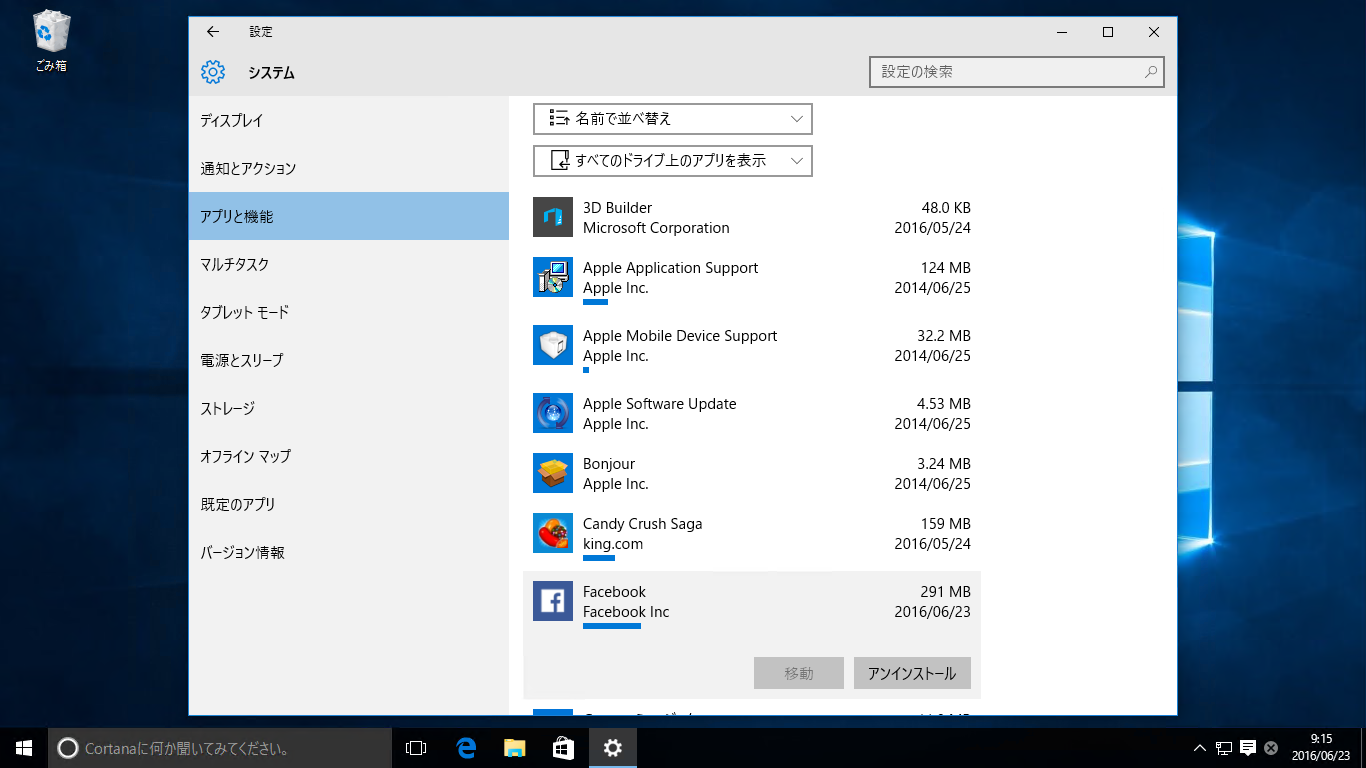Go back with the arrow in title bar

(213, 32)
